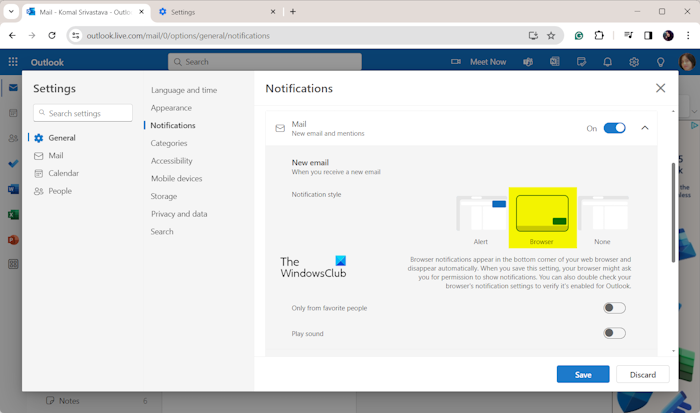700x413 pixels.
Task: Open the Word app in left rail
Action: 13,189
